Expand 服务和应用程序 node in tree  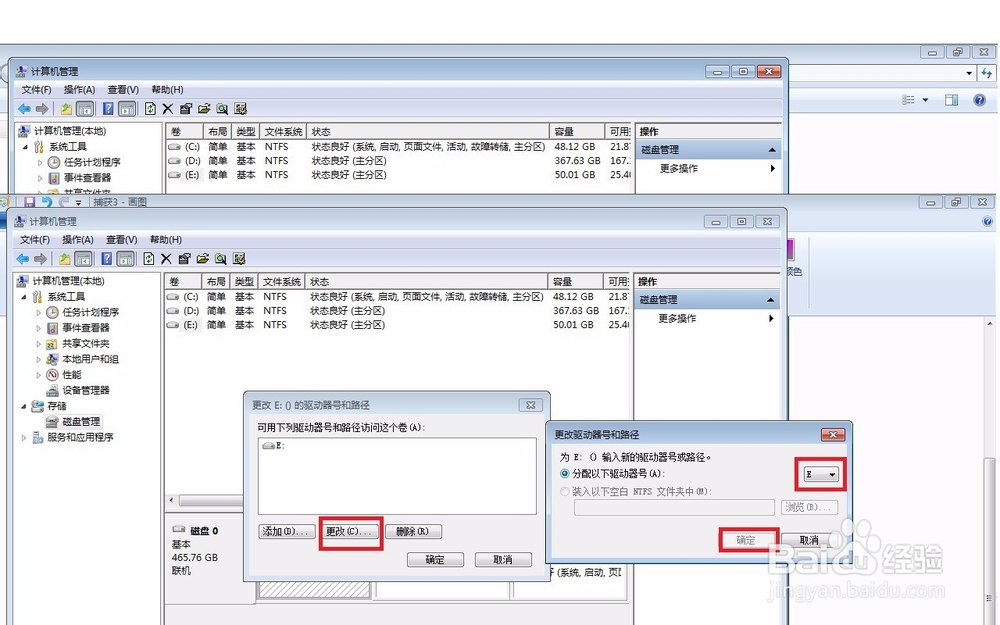(24, 438)
